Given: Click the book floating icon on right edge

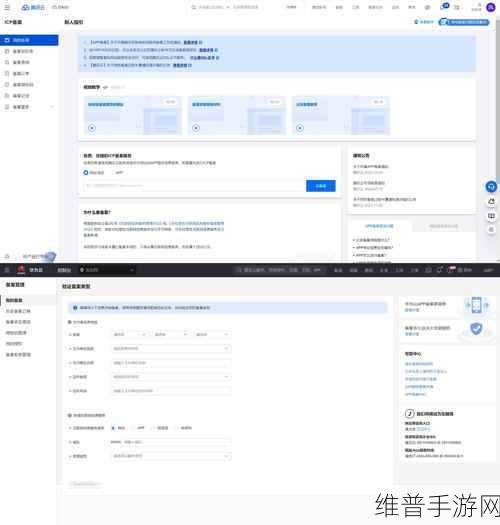Looking at the screenshot, I should pyautogui.click(x=491, y=216).
